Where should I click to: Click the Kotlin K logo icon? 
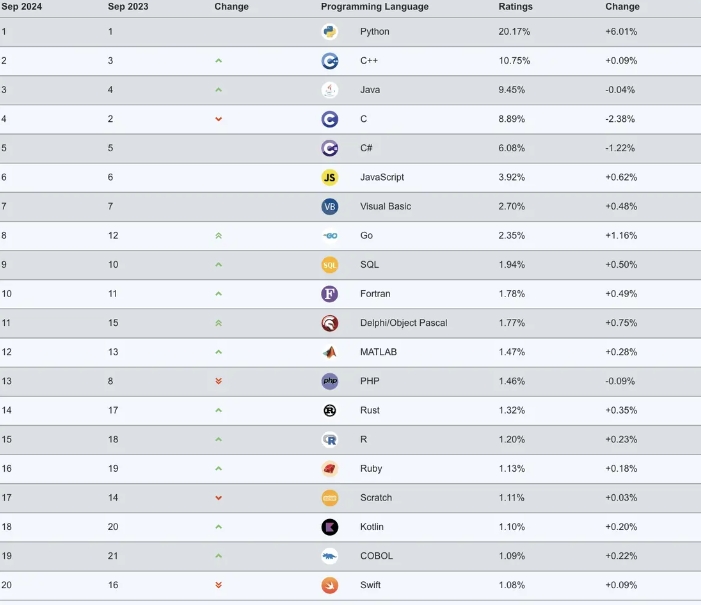(329, 527)
